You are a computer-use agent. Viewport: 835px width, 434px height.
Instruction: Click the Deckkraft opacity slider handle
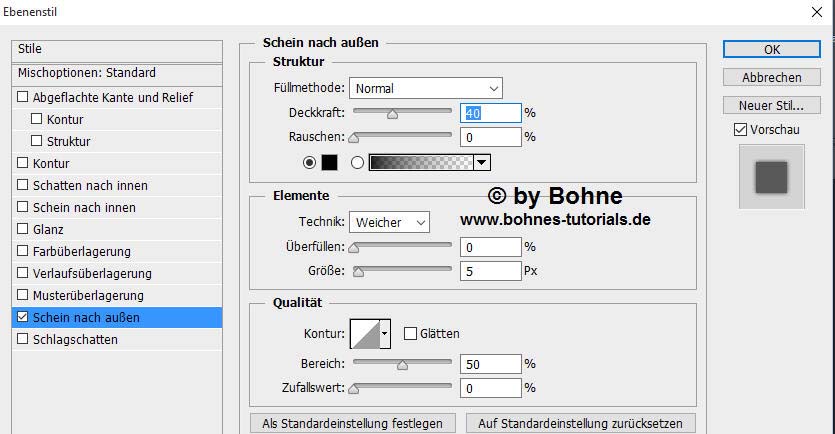pos(392,114)
